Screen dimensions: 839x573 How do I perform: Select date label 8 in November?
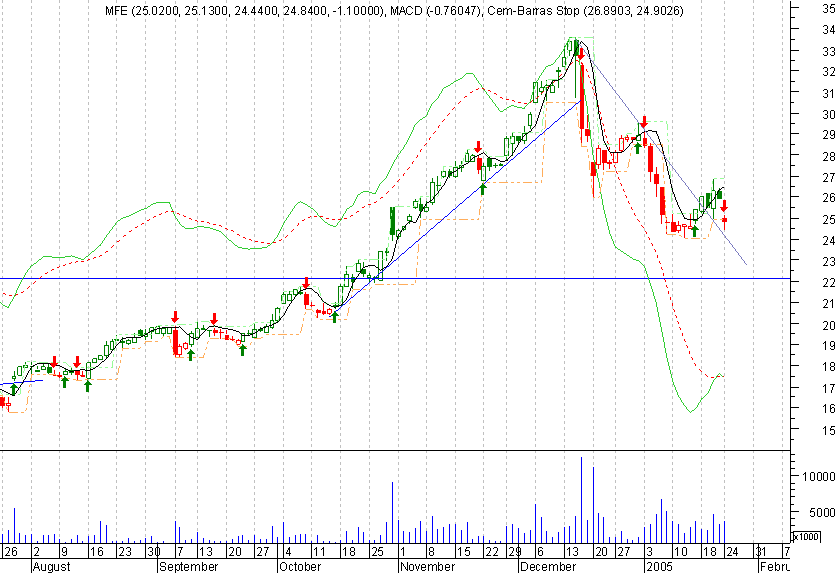click(x=431, y=552)
